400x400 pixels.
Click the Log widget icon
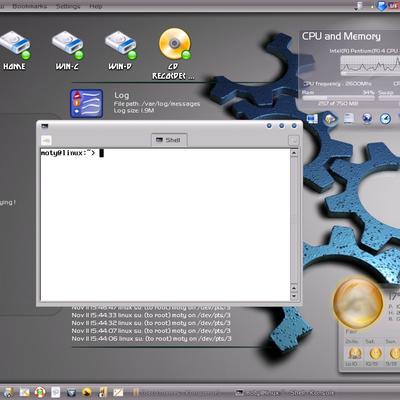point(86,103)
